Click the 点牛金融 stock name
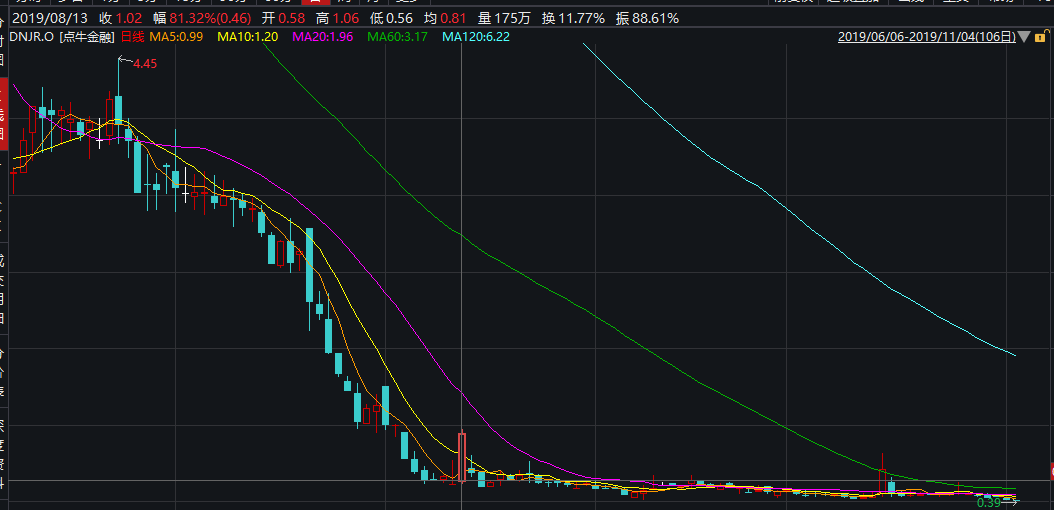 pyautogui.click(x=88, y=37)
